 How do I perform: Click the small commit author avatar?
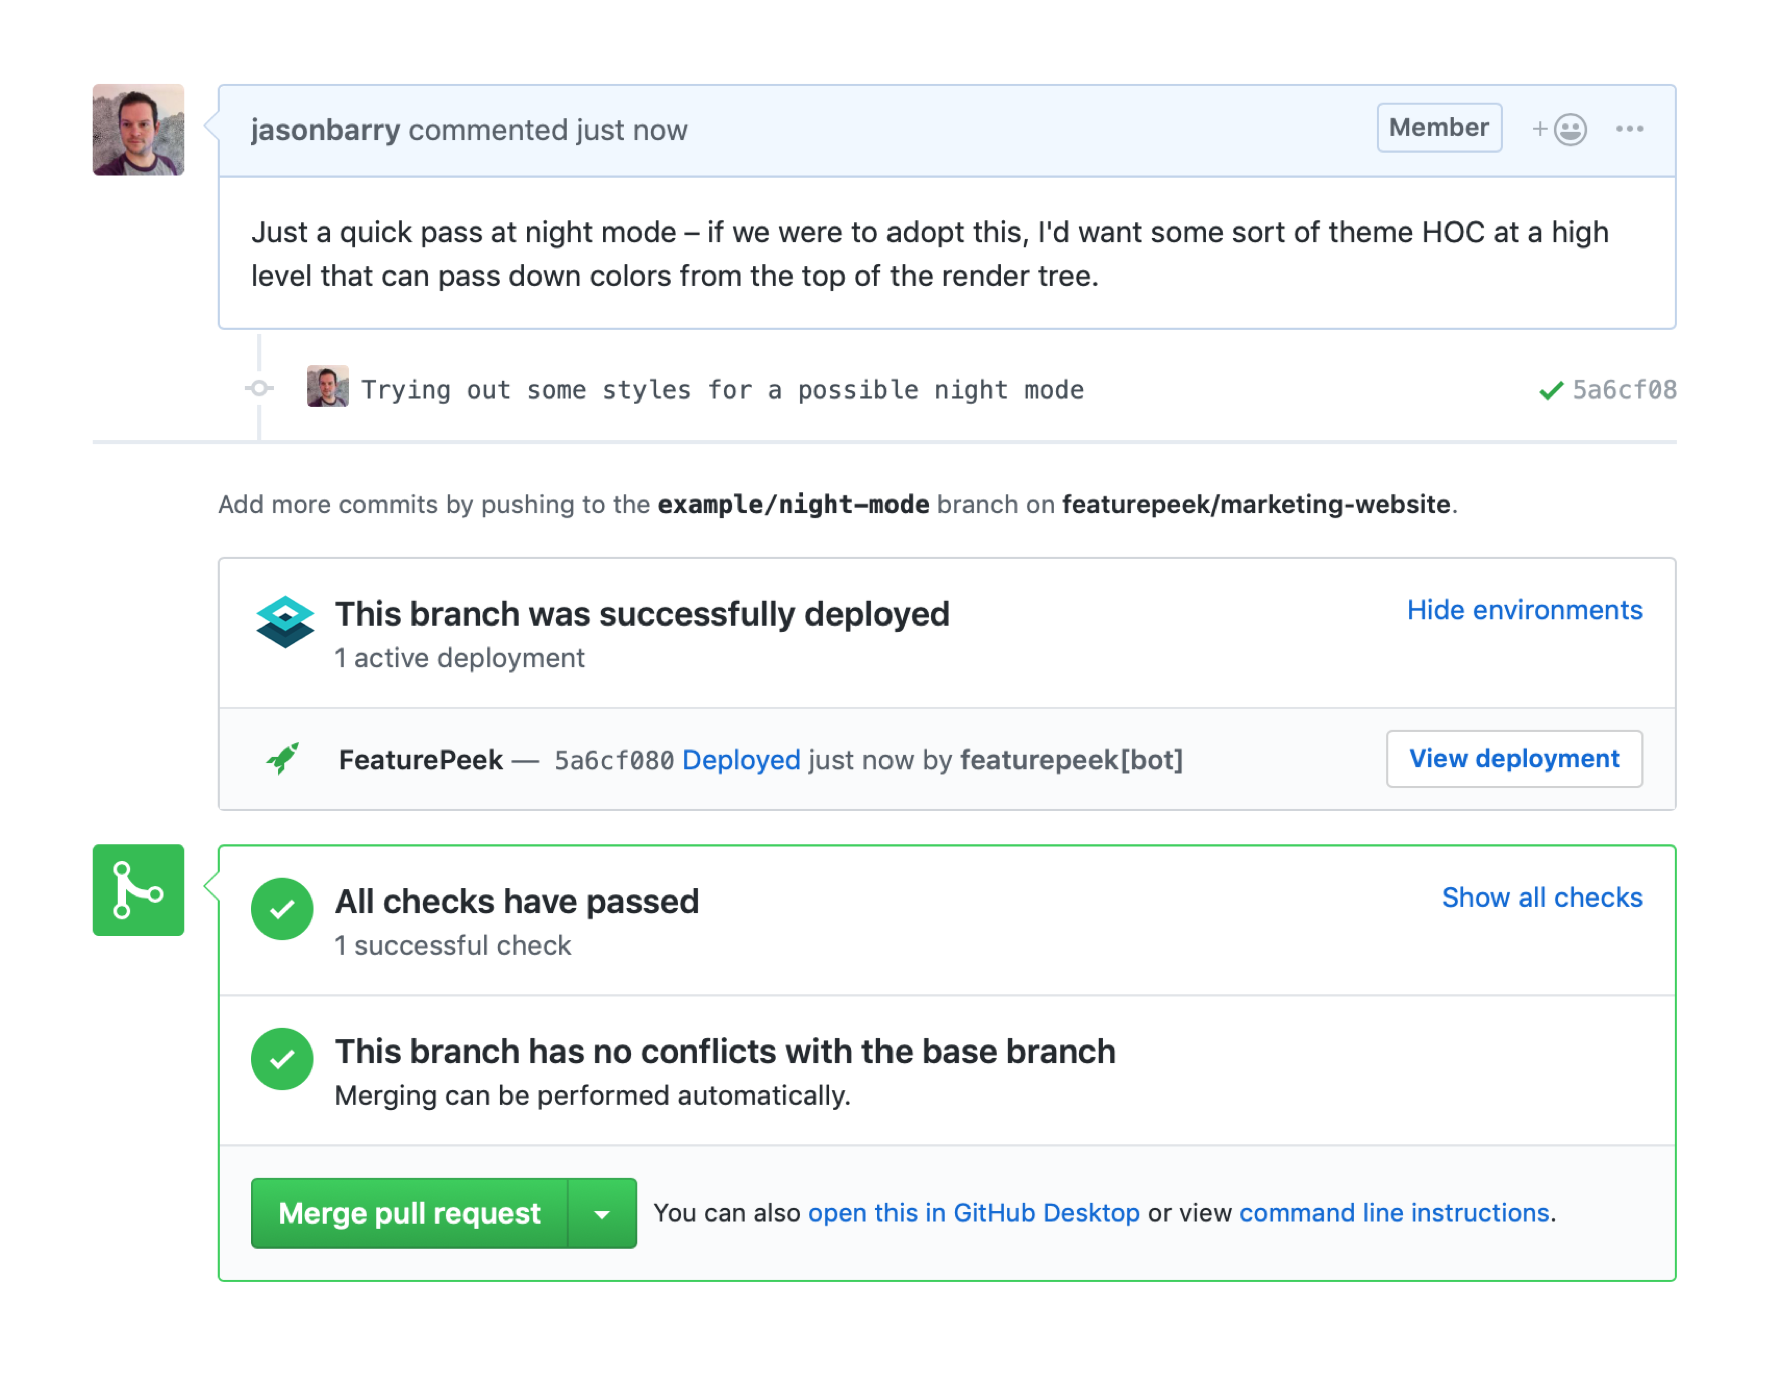[327, 387]
